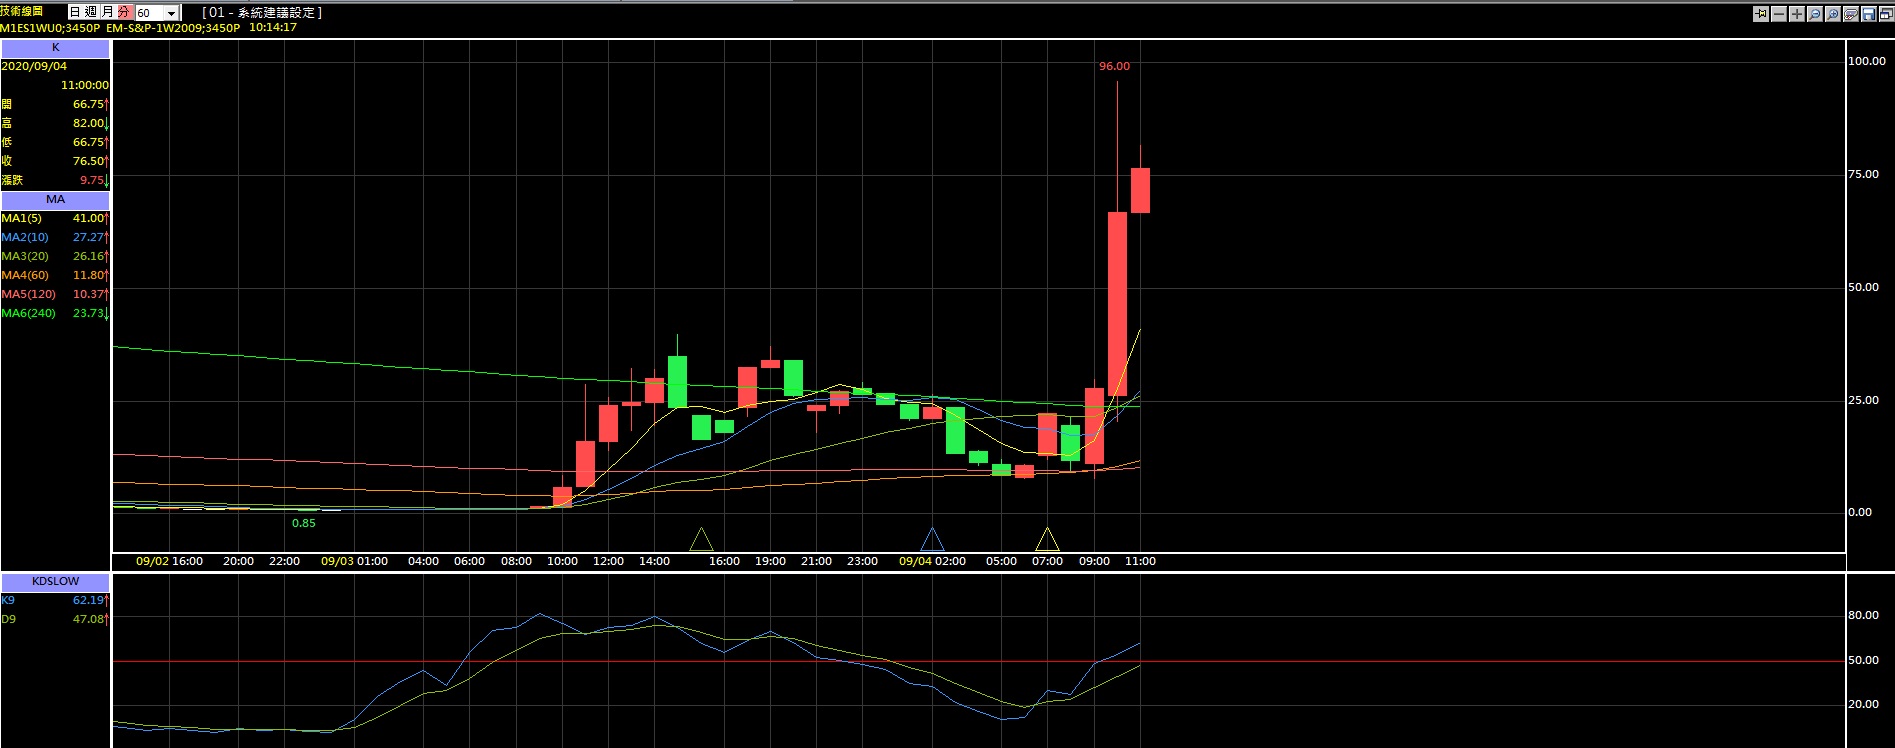Screen dimensions: 1895x748
Task: Click the save floppy disk icon
Action: click(1869, 14)
